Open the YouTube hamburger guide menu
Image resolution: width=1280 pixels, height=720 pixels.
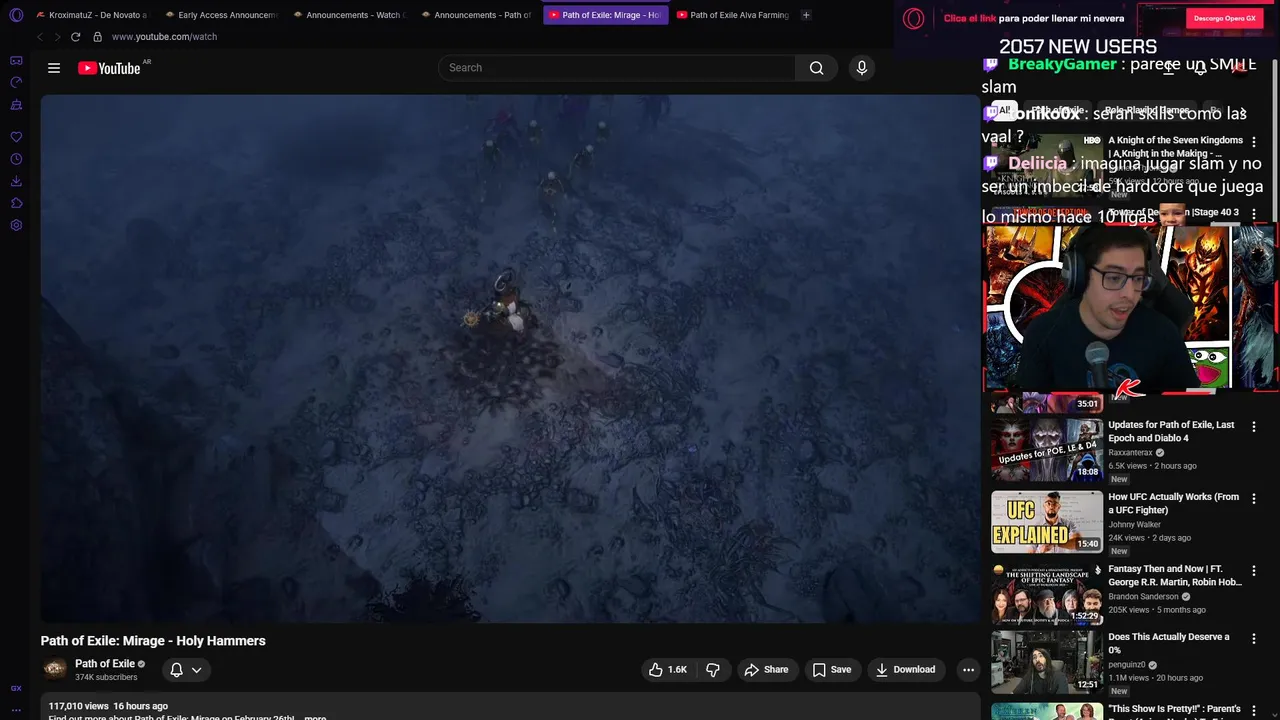point(54,68)
